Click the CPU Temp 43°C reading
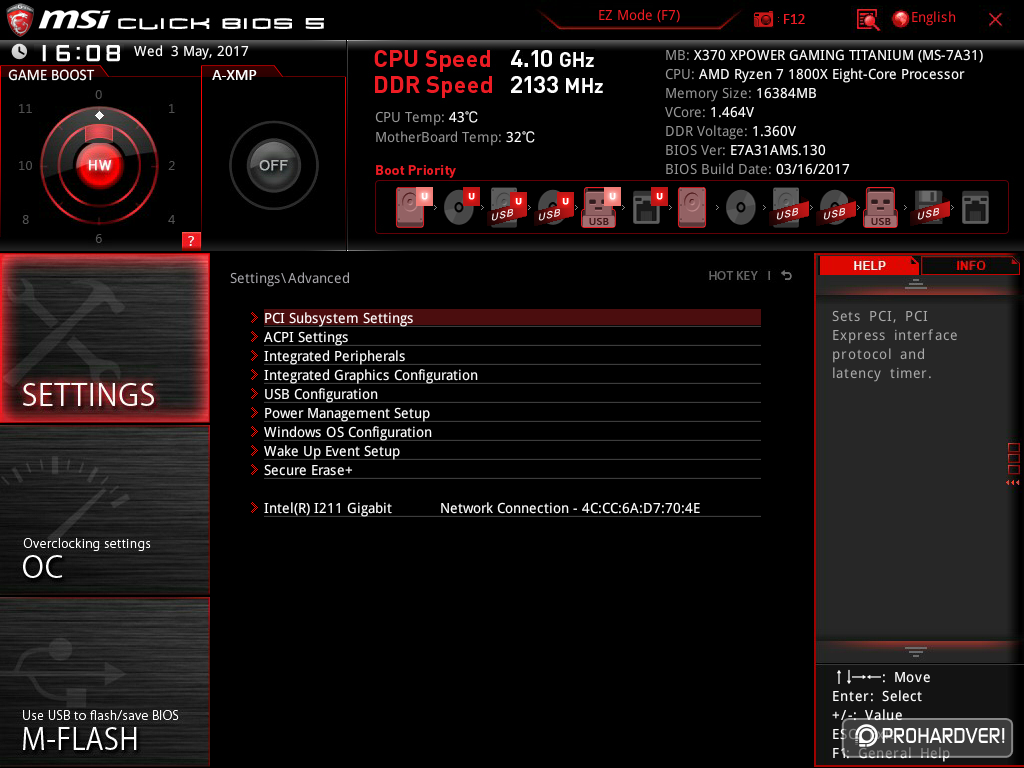 click(426, 117)
